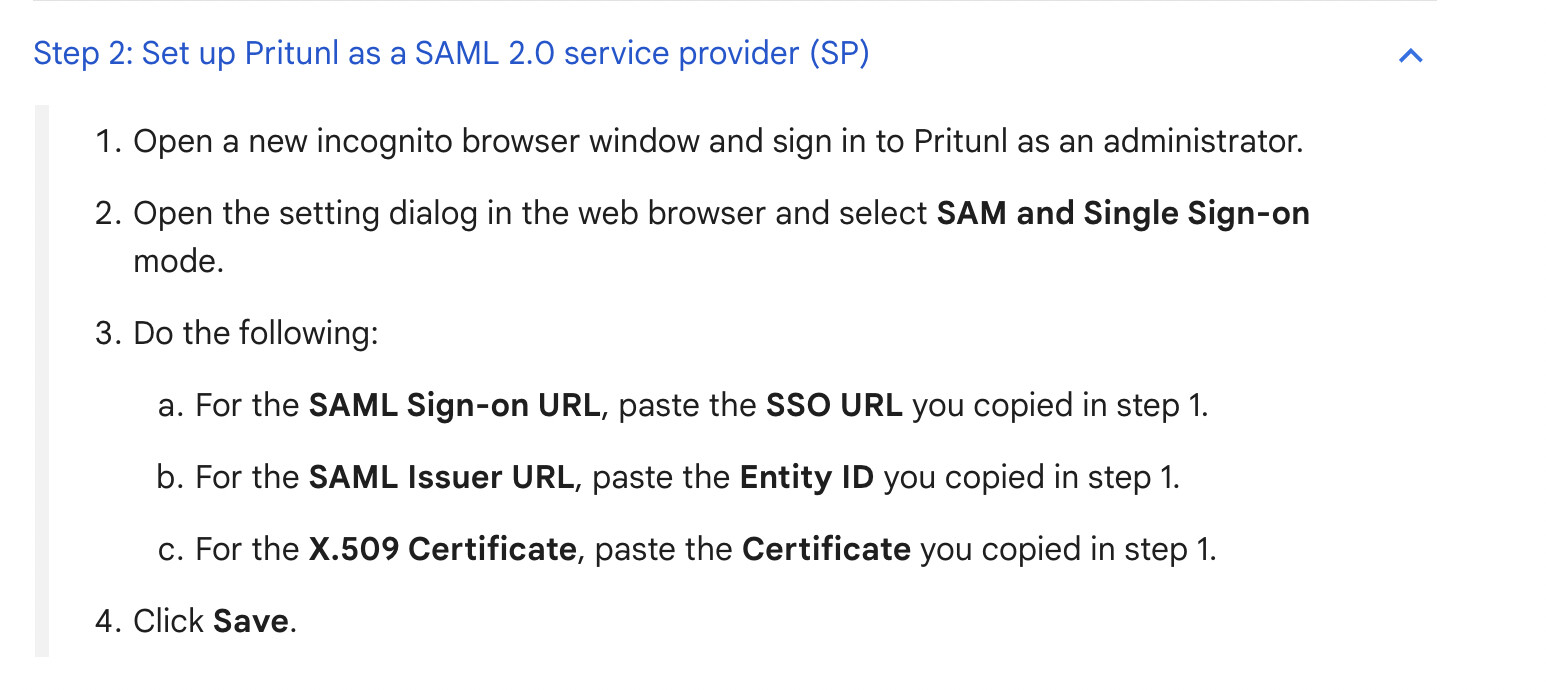This screenshot has width=1546, height=690.
Task: Click bold 'Certificate' after 'paste the'
Action: (x=826, y=549)
